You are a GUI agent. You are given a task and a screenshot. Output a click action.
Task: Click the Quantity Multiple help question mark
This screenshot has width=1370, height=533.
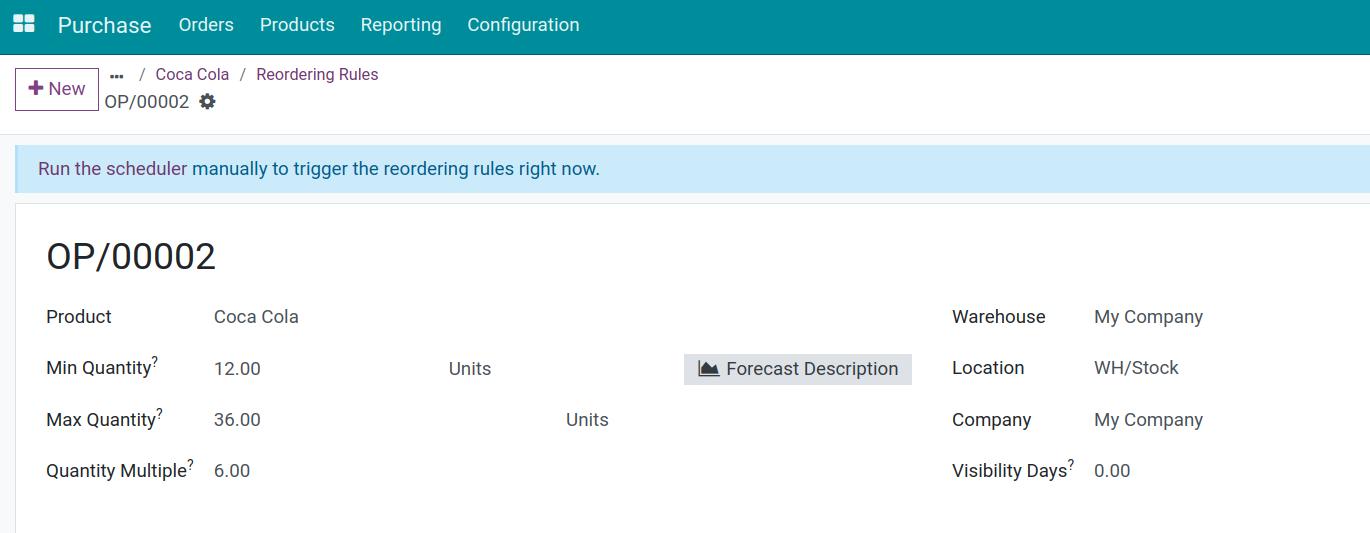tap(191, 464)
